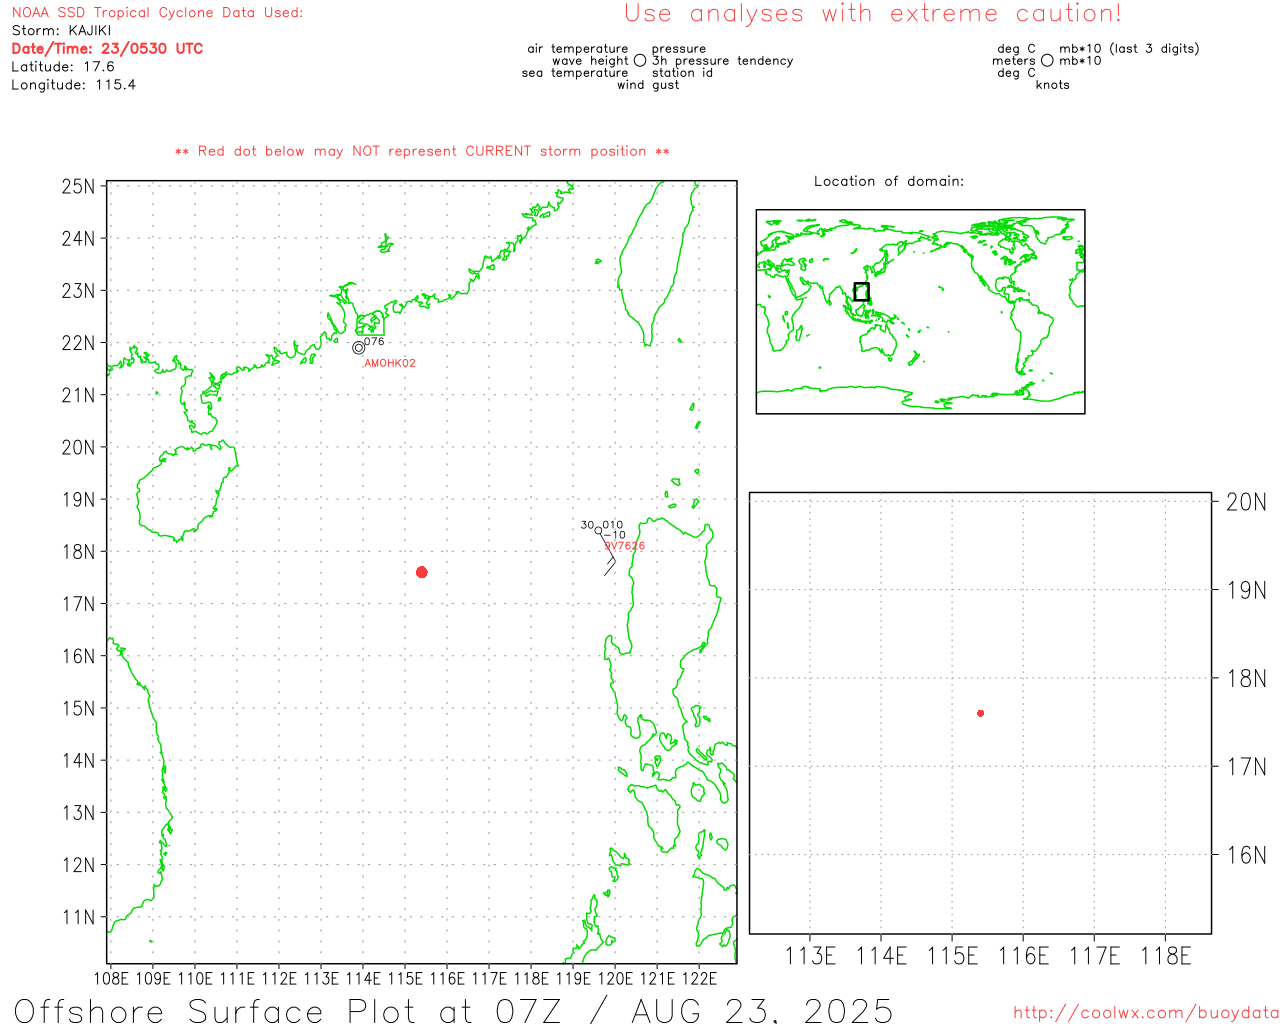Click the red 9V7626 station label

point(625,547)
